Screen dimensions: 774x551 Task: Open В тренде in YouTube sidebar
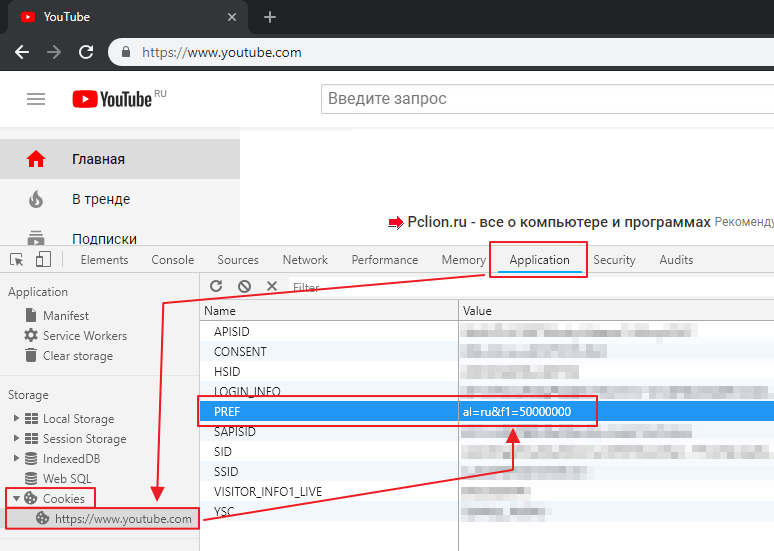[120, 199]
